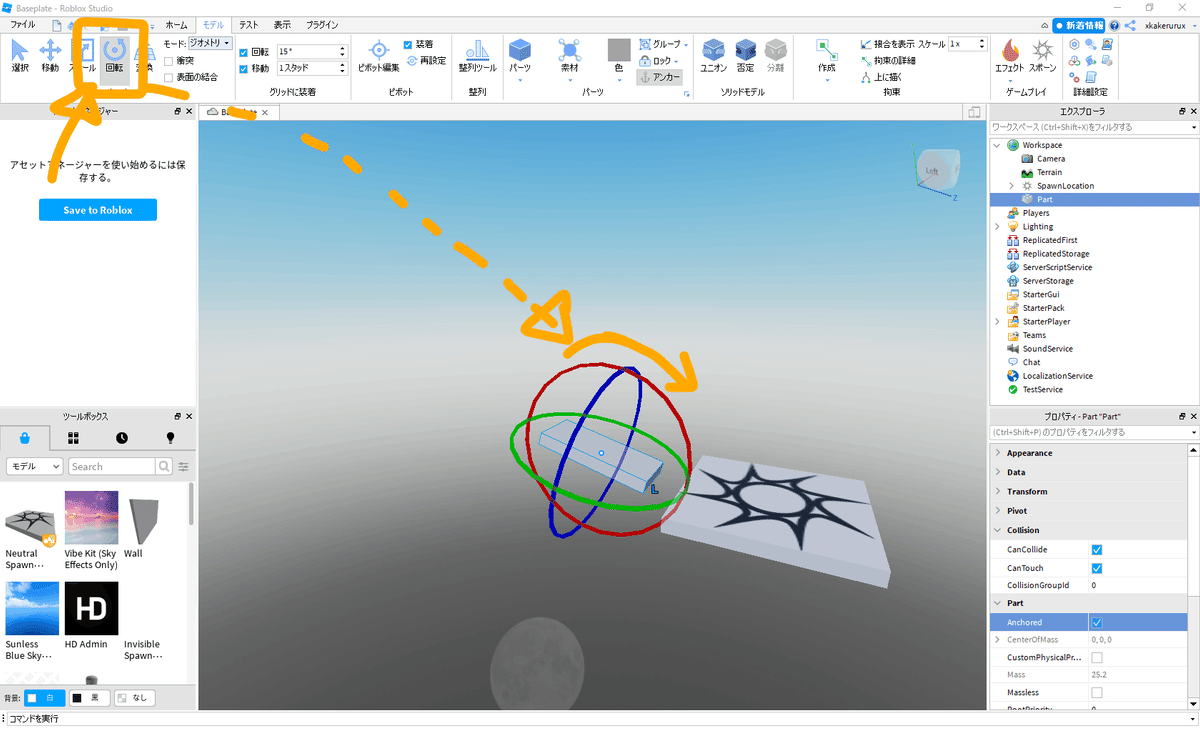Click the Toolbox Search input field
The image size is (1200, 746).
click(110, 467)
